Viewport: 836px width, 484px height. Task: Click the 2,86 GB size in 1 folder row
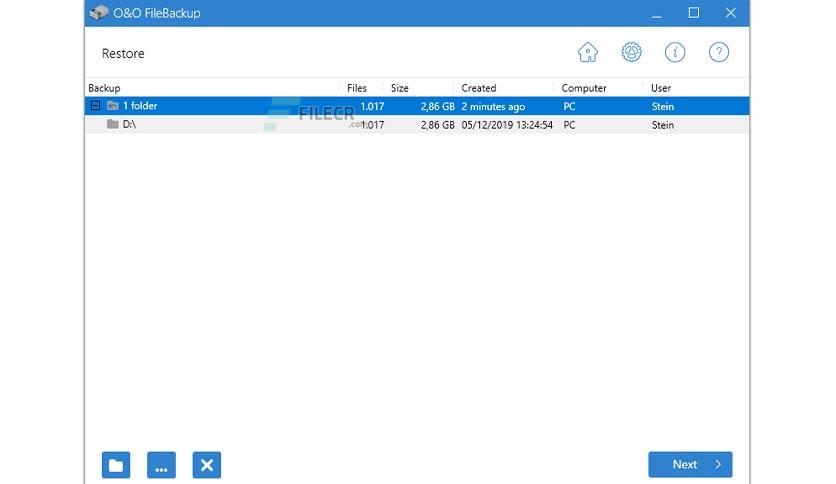click(437, 107)
